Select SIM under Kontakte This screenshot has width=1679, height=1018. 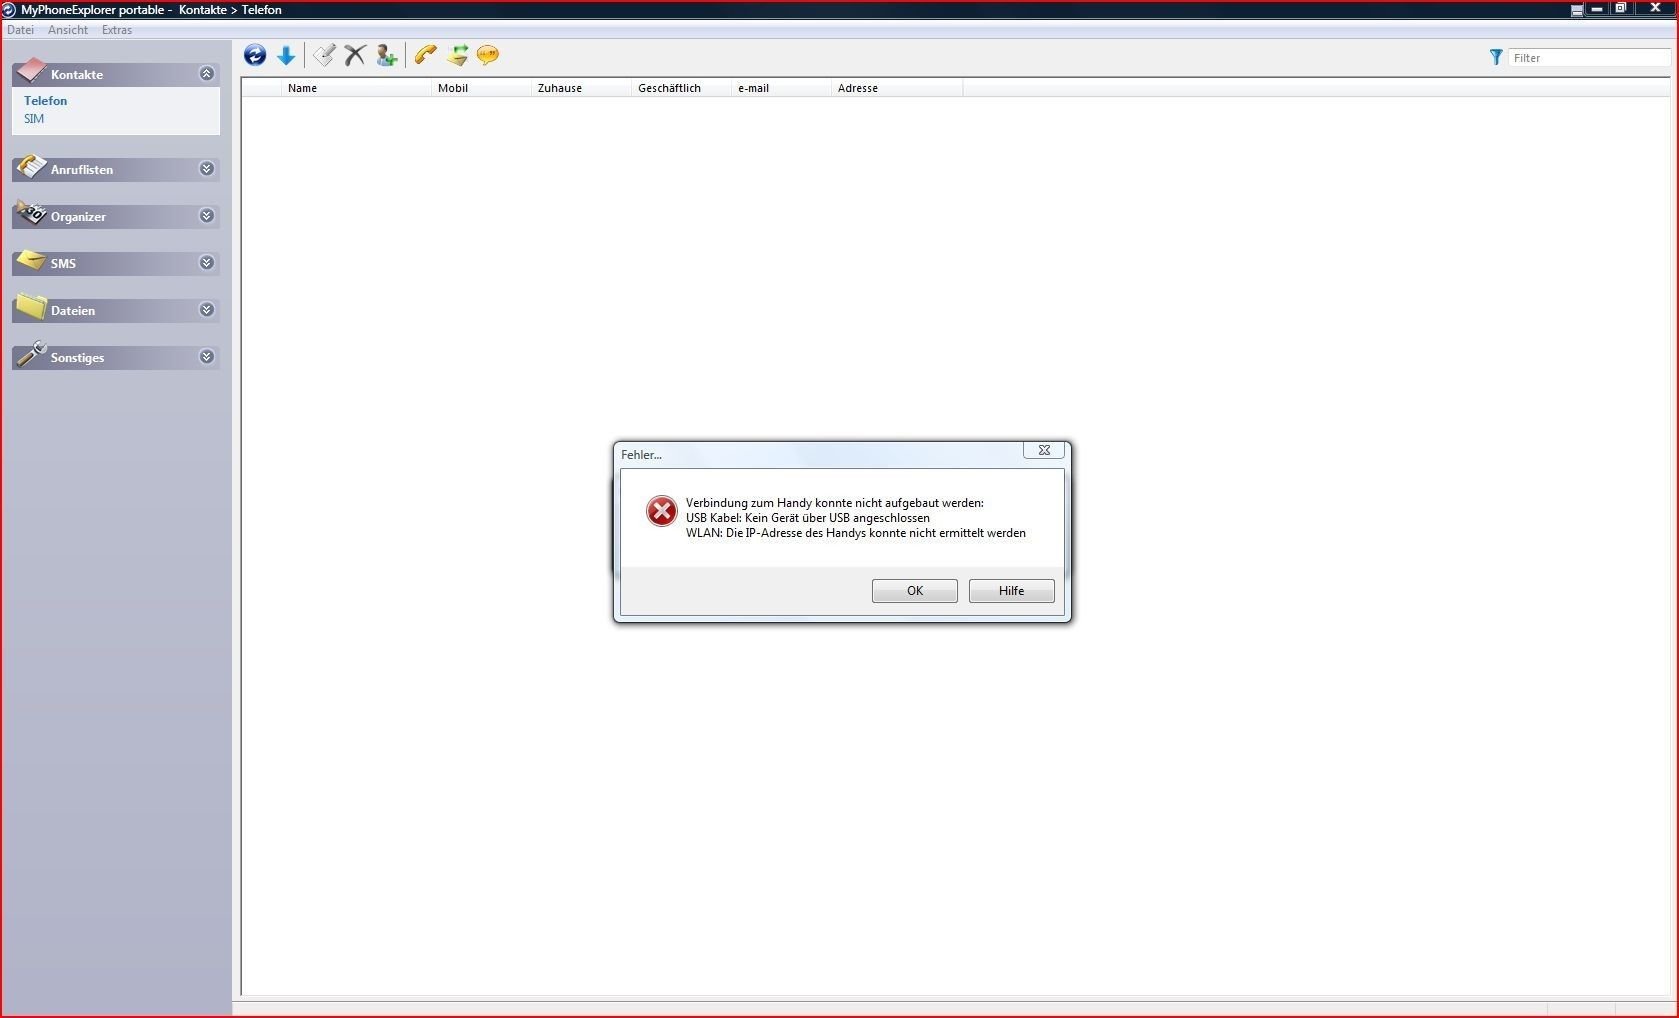[x=34, y=119]
